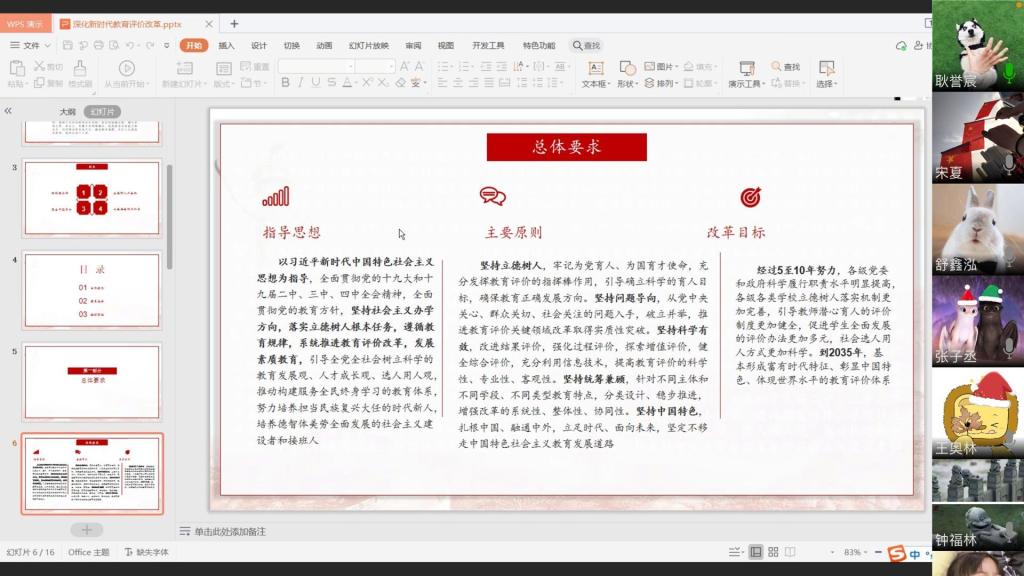Toggle Bold text formatting
This screenshot has height=576, width=1024.
285,83
